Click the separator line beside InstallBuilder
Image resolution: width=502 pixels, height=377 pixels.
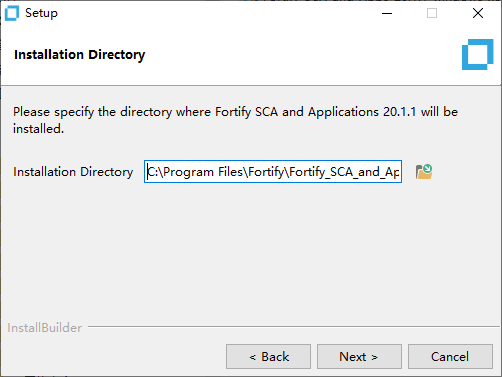point(294,327)
